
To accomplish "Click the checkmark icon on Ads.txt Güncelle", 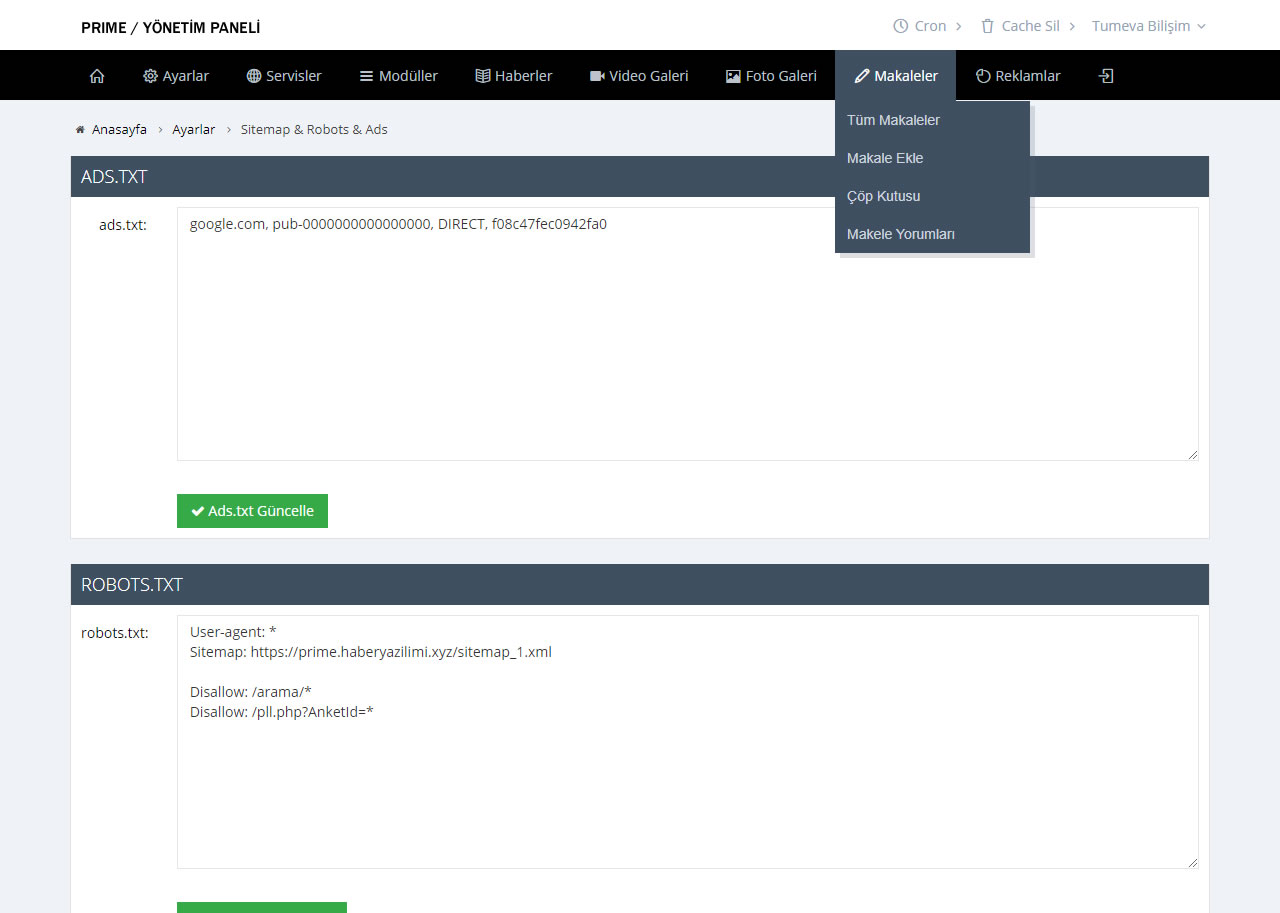I will pos(198,511).
